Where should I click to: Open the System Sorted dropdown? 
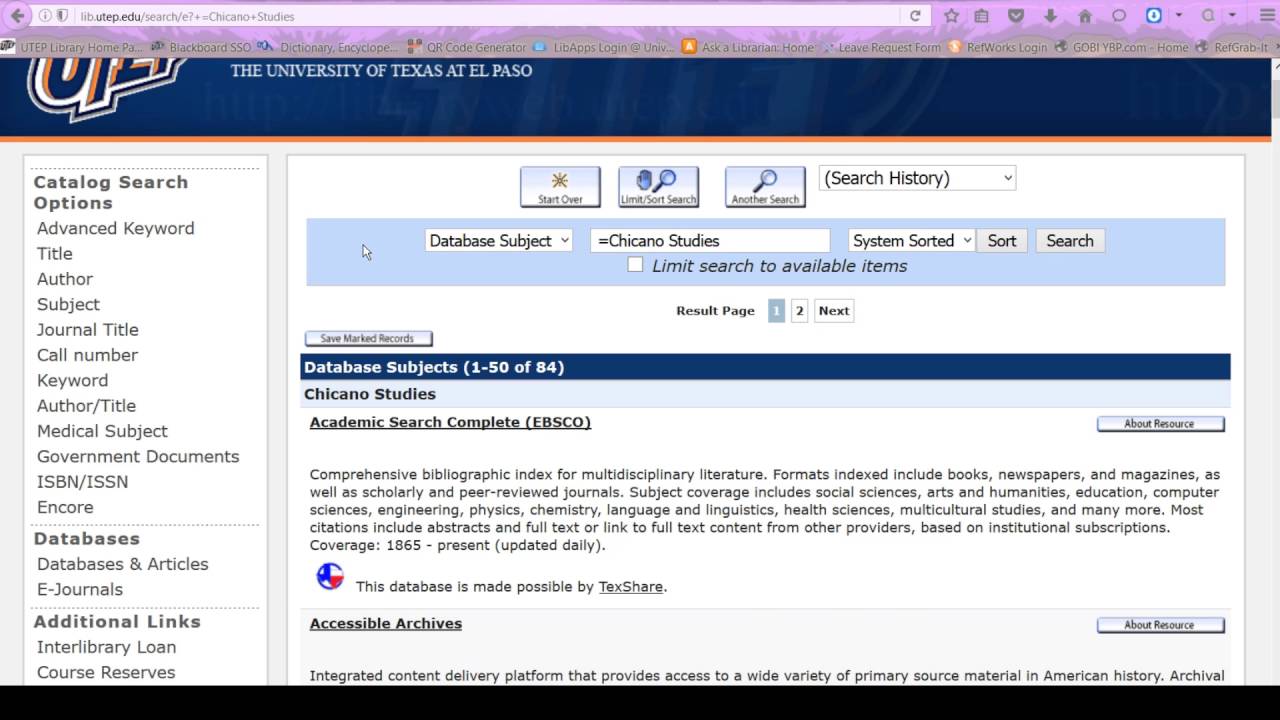(911, 241)
